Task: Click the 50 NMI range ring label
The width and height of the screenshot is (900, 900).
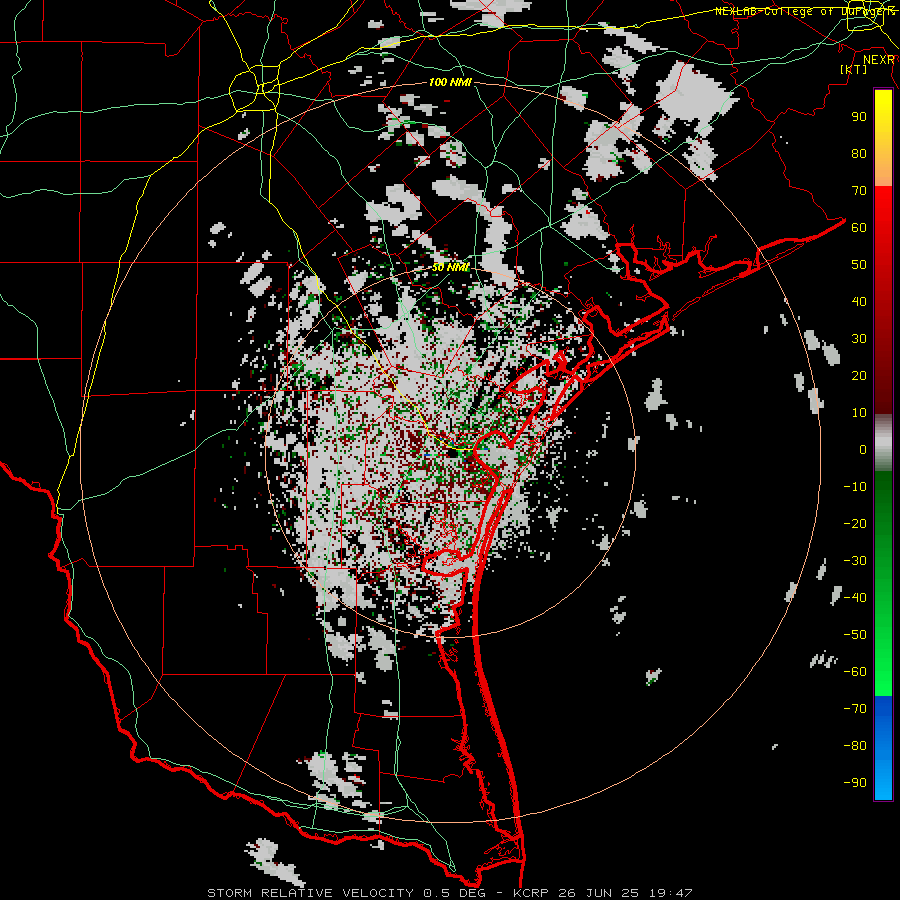Action: tap(451, 267)
